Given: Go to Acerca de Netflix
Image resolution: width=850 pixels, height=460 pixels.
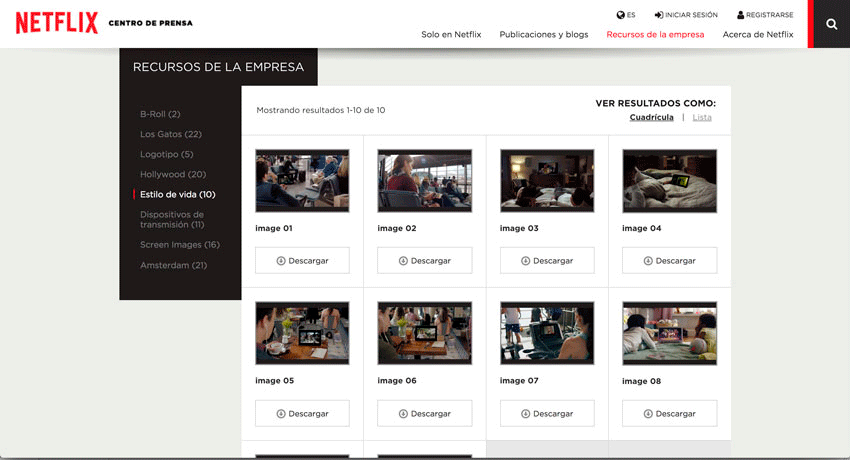Looking at the screenshot, I should [758, 34].
